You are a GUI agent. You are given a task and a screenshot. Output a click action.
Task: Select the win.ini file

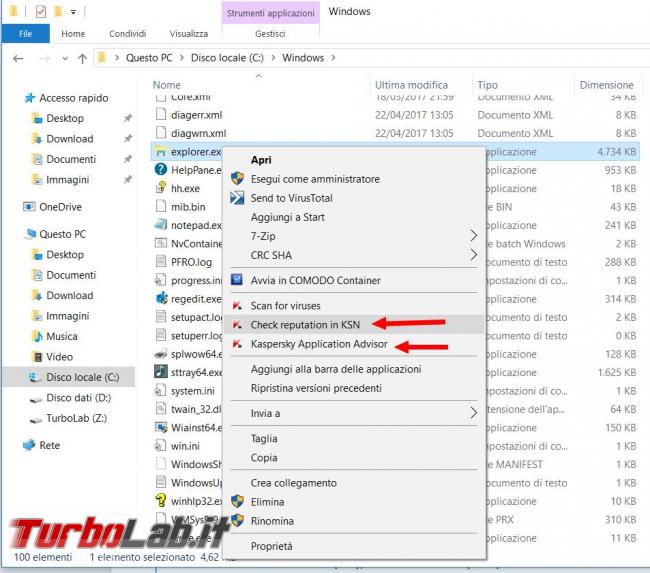pyautogui.click(x=185, y=446)
